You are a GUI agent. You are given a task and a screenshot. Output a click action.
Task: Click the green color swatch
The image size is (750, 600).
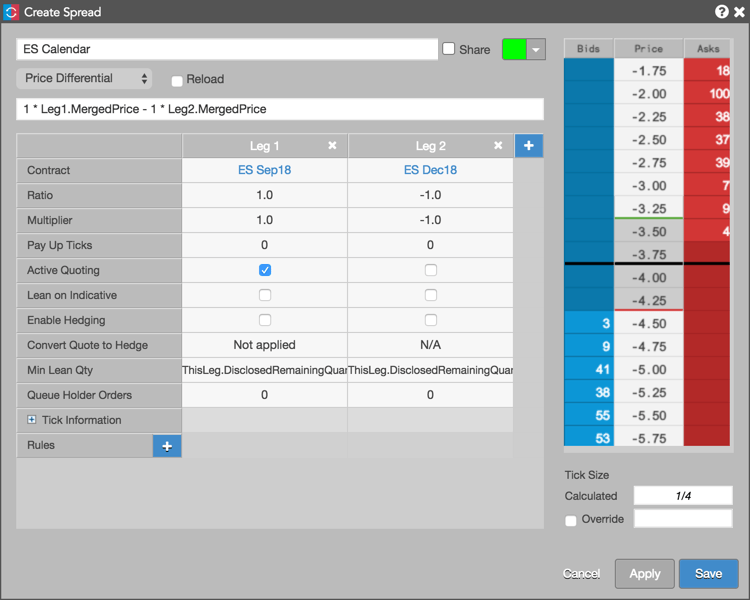pos(514,49)
